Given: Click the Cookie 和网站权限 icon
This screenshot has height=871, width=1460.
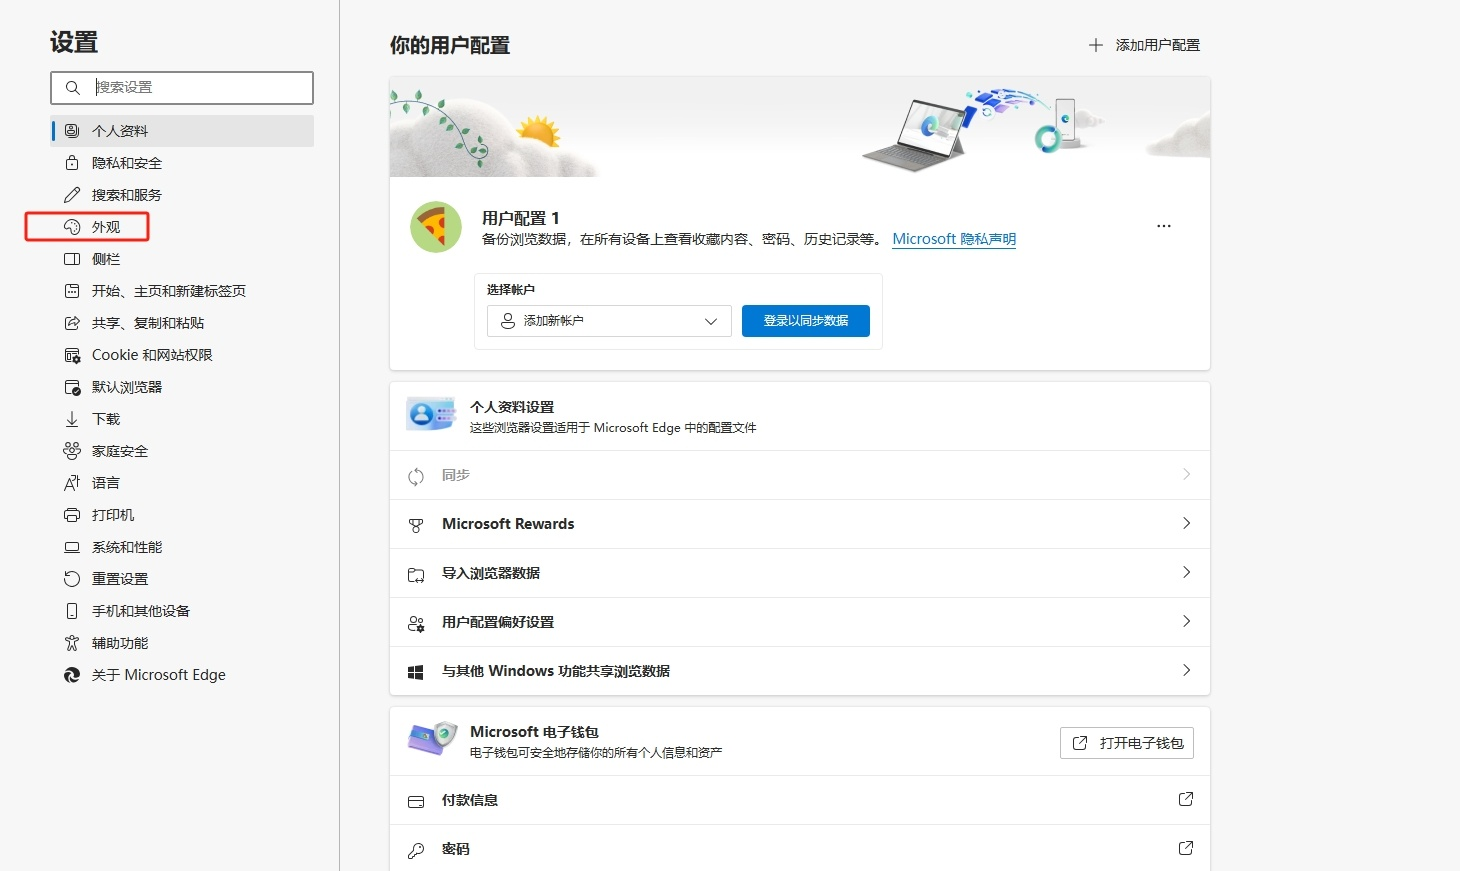Looking at the screenshot, I should click(x=72, y=355).
